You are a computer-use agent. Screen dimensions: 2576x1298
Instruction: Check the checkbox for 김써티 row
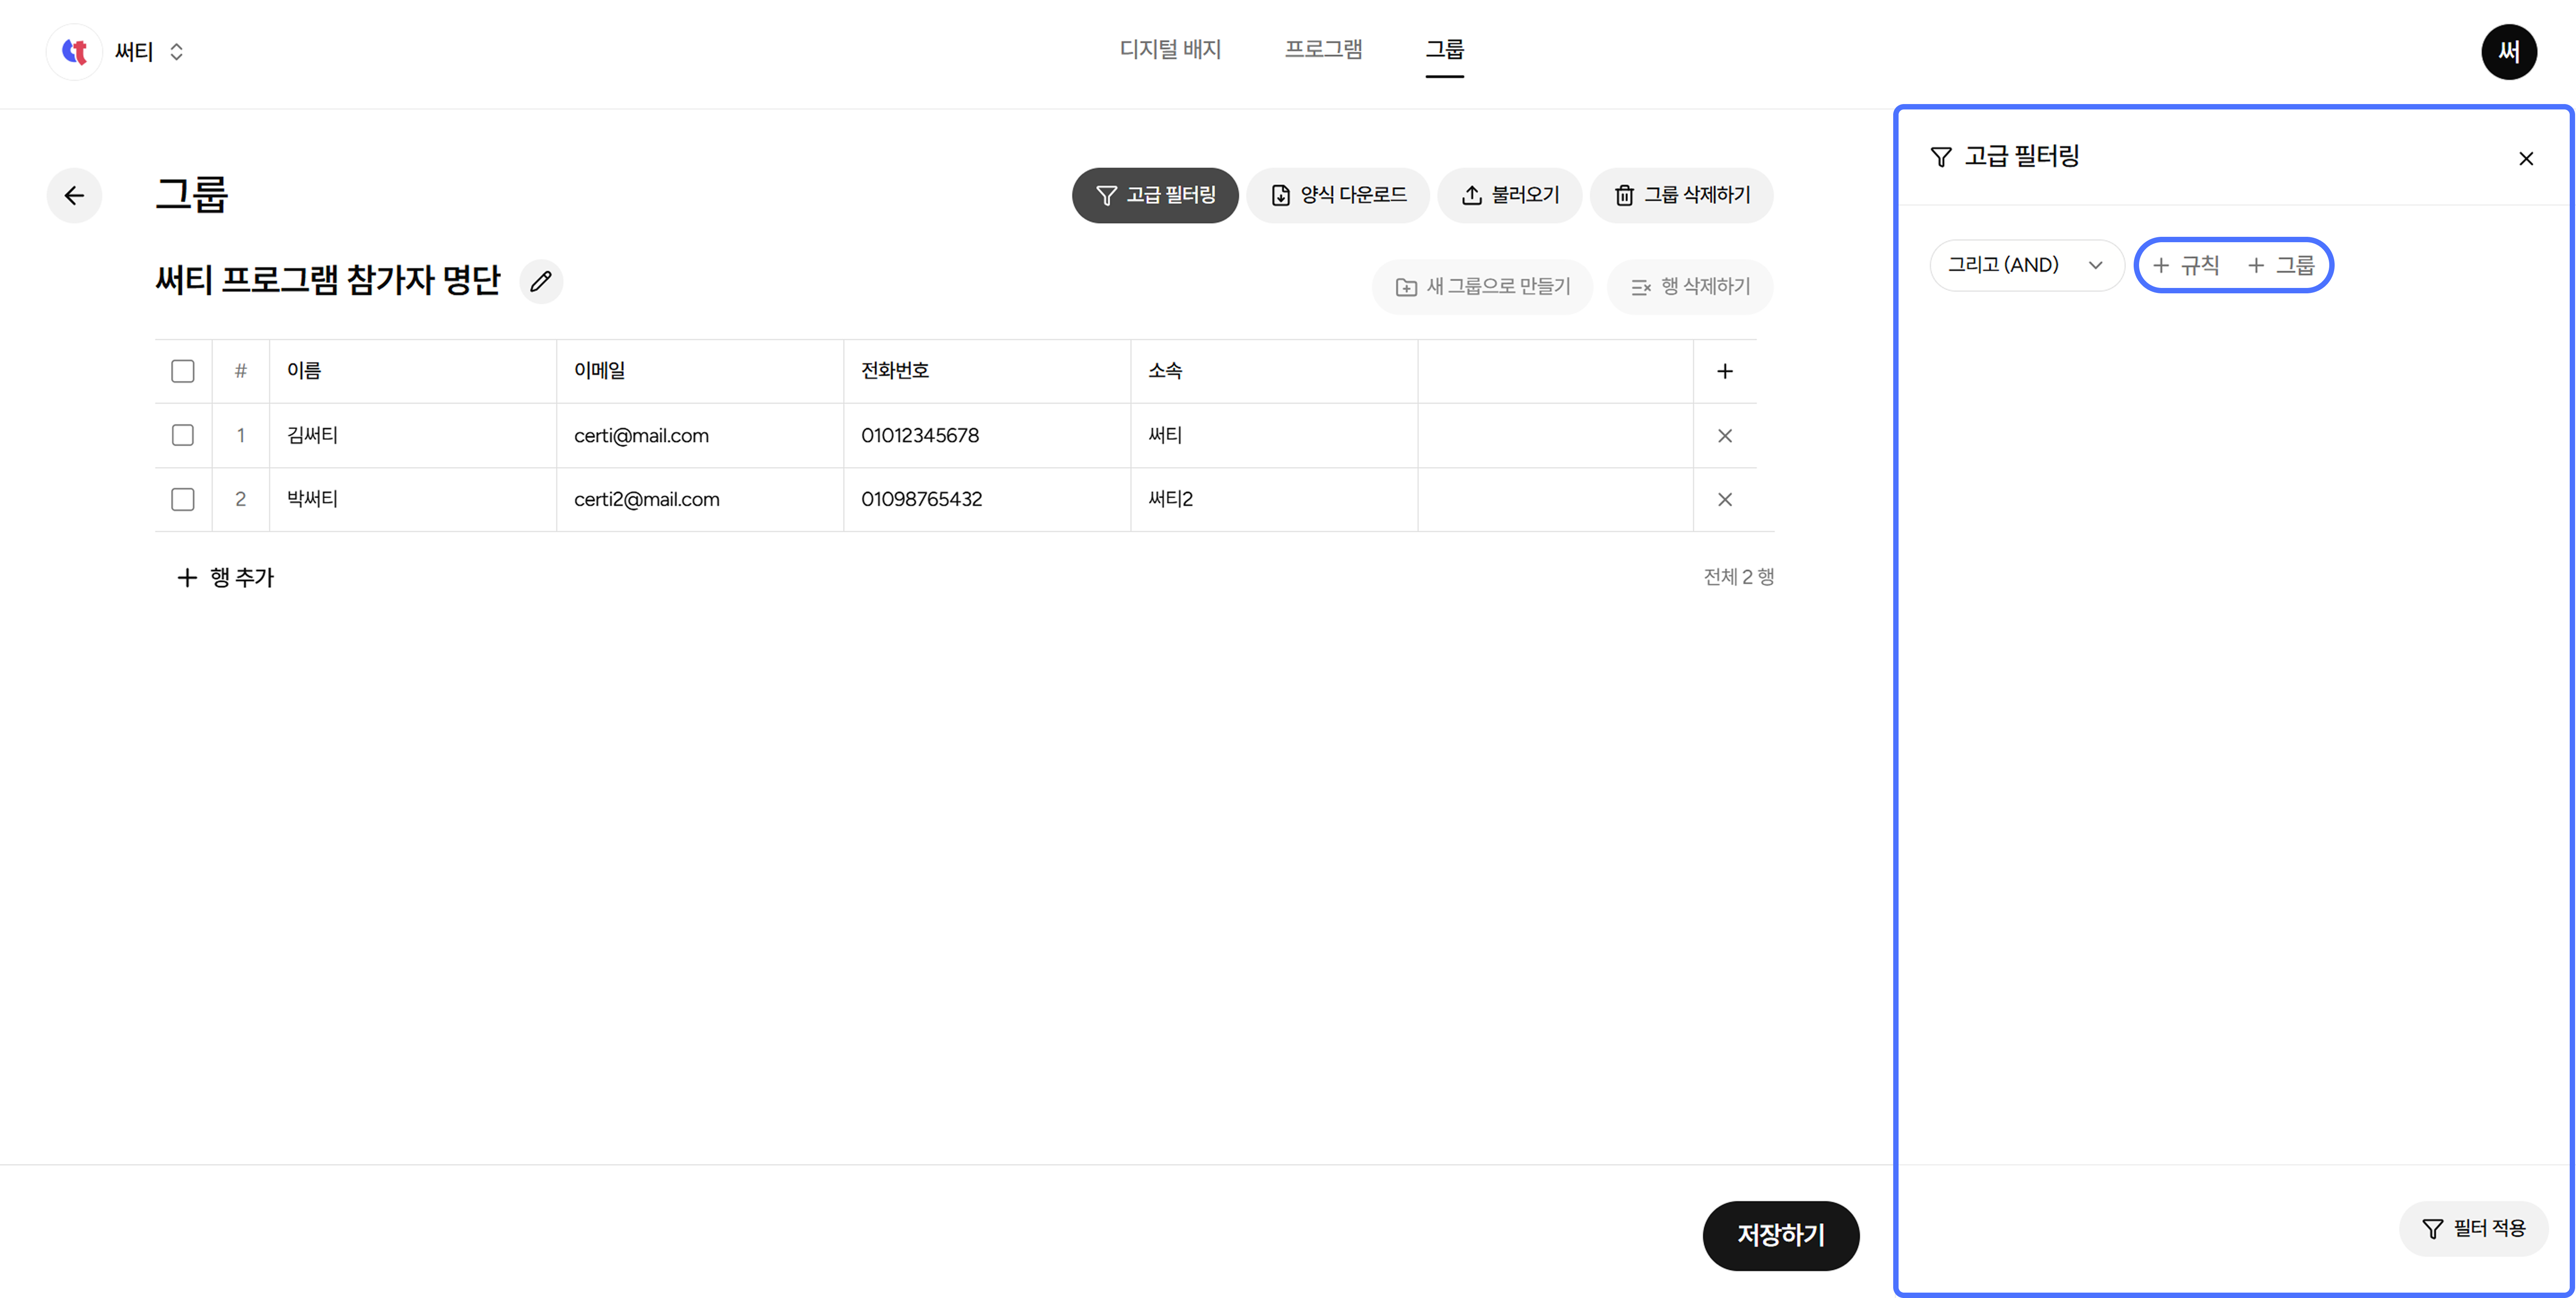183,435
